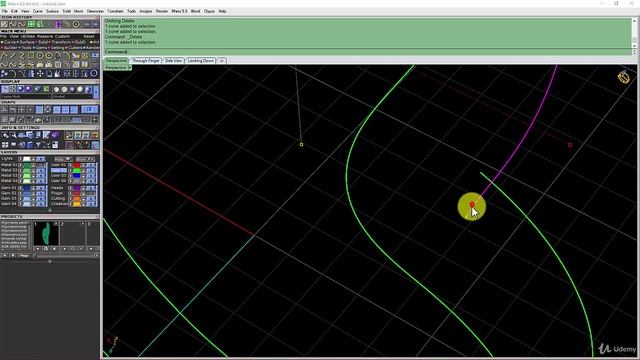
Task: Open the Shaded dropdown in Display
Action: tap(72, 97)
